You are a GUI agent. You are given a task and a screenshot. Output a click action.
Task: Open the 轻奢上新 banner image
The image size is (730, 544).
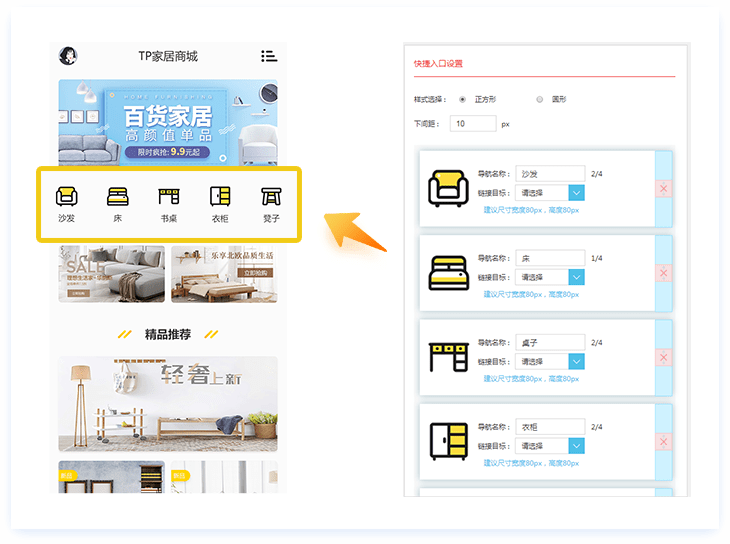click(168, 404)
